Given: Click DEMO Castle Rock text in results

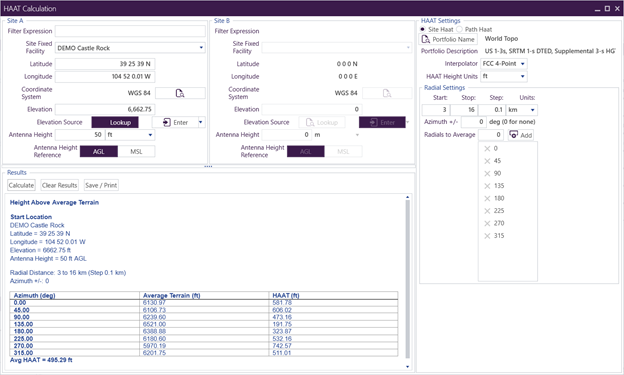Looking at the screenshot, I should (37, 225).
